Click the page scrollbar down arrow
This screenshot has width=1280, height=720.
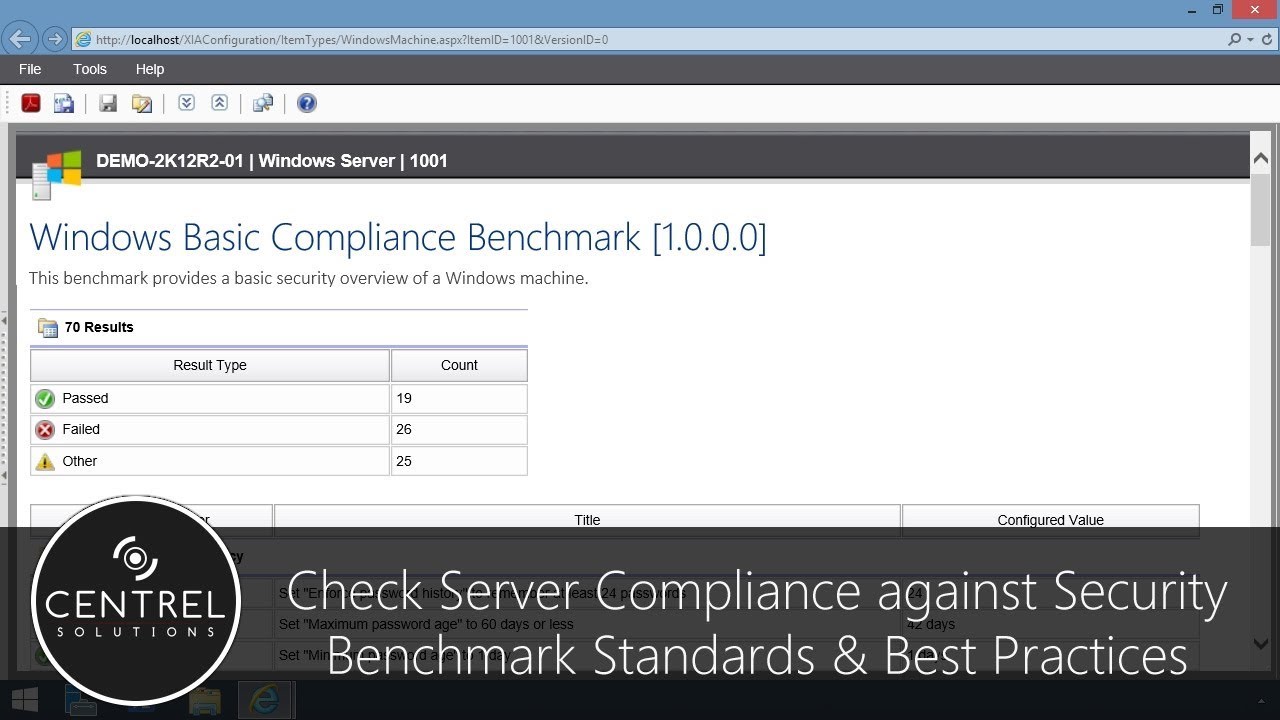pos(1260,643)
